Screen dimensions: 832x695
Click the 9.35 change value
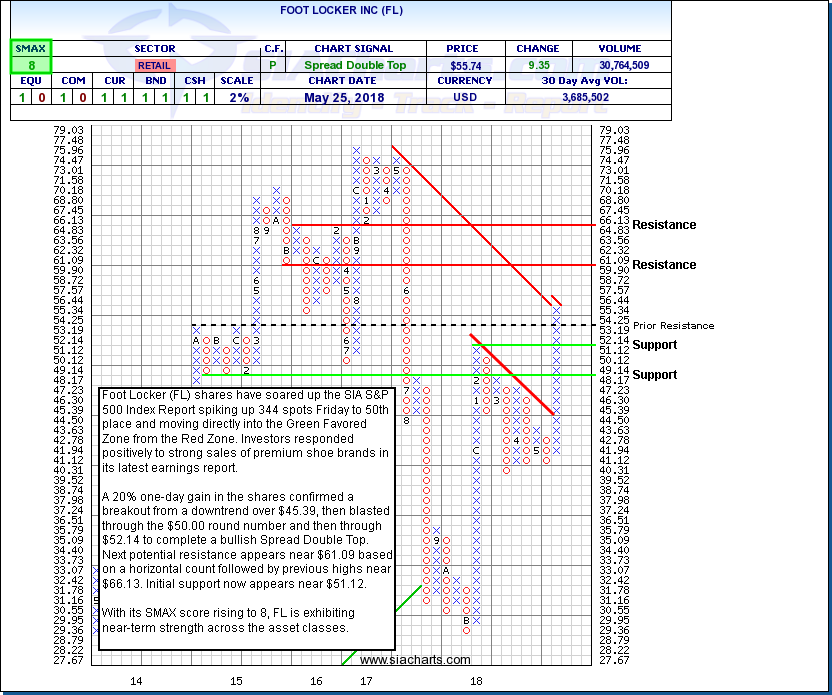click(x=536, y=65)
